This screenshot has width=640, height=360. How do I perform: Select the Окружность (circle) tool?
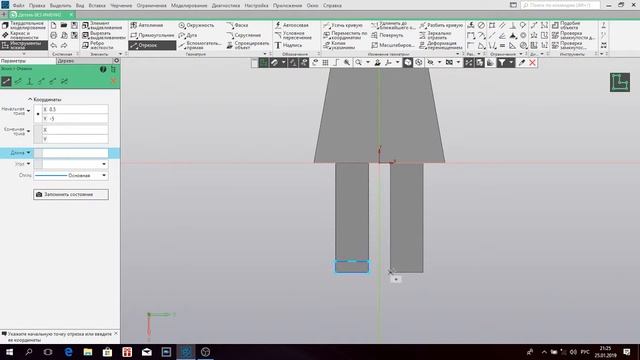click(x=196, y=25)
